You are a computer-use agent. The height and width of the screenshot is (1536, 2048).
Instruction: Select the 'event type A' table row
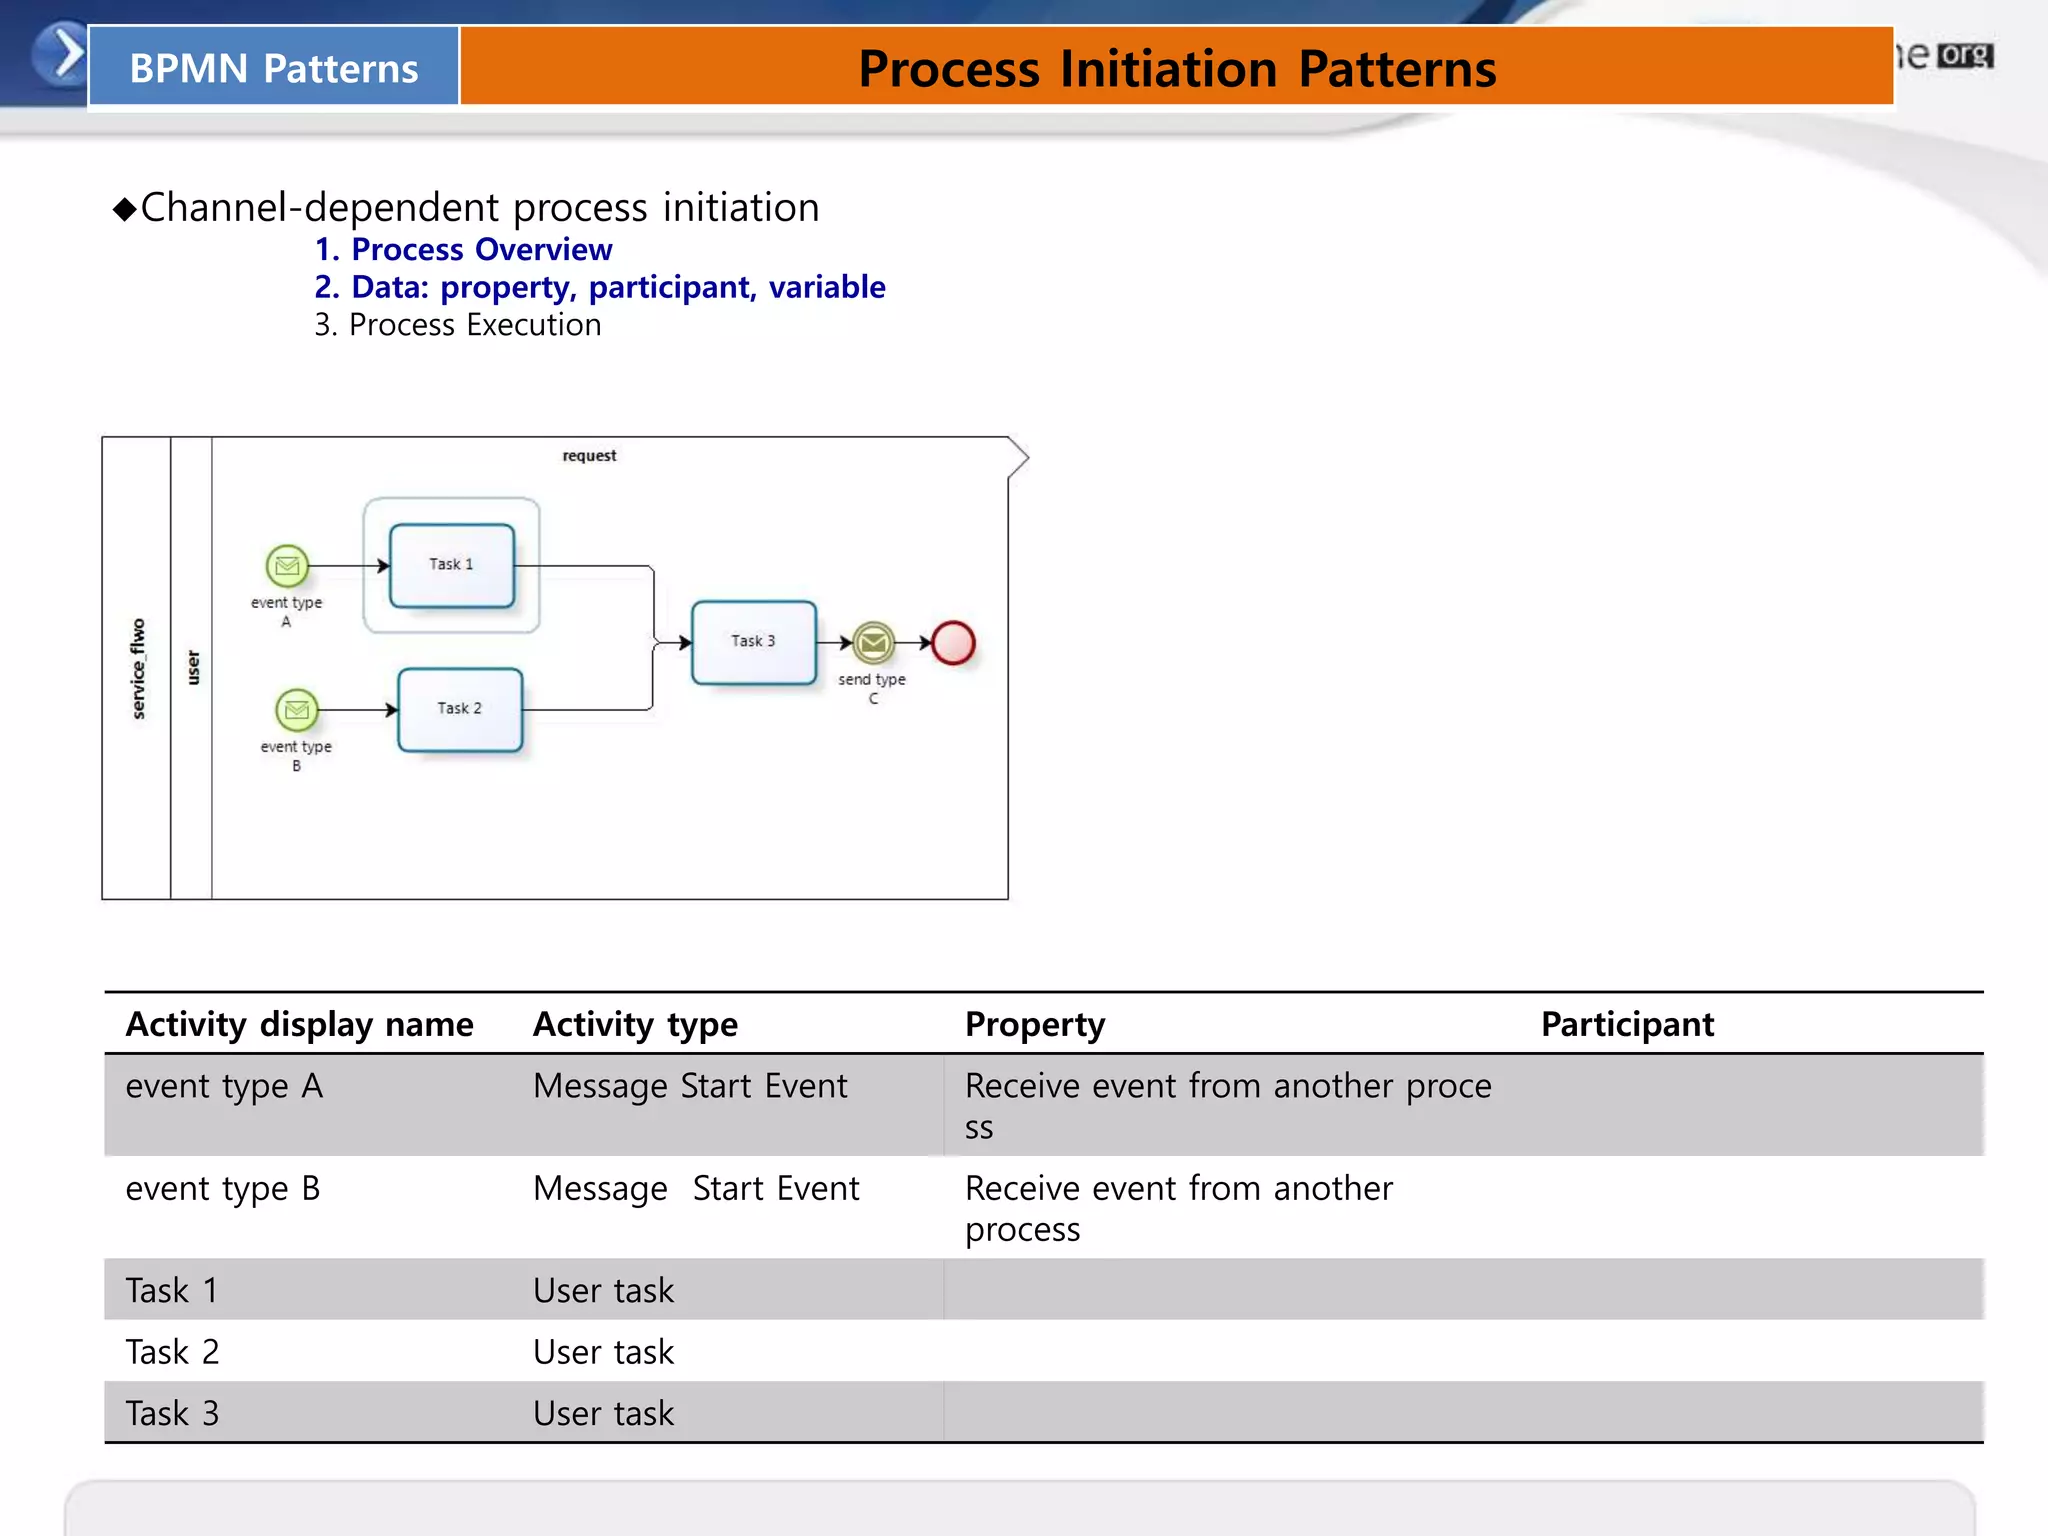click(x=225, y=1086)
